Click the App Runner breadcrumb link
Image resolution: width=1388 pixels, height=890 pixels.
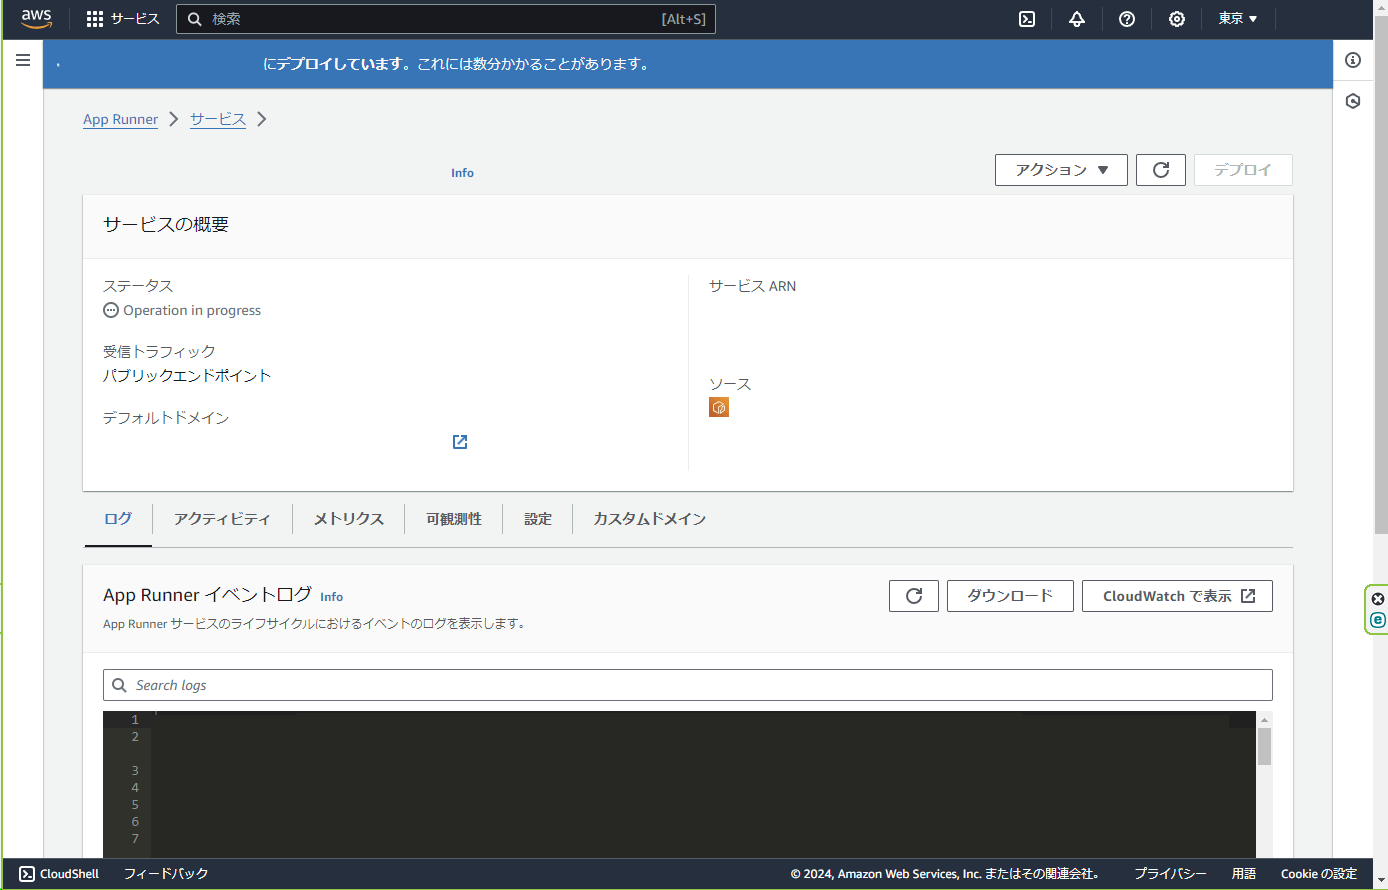120,119
